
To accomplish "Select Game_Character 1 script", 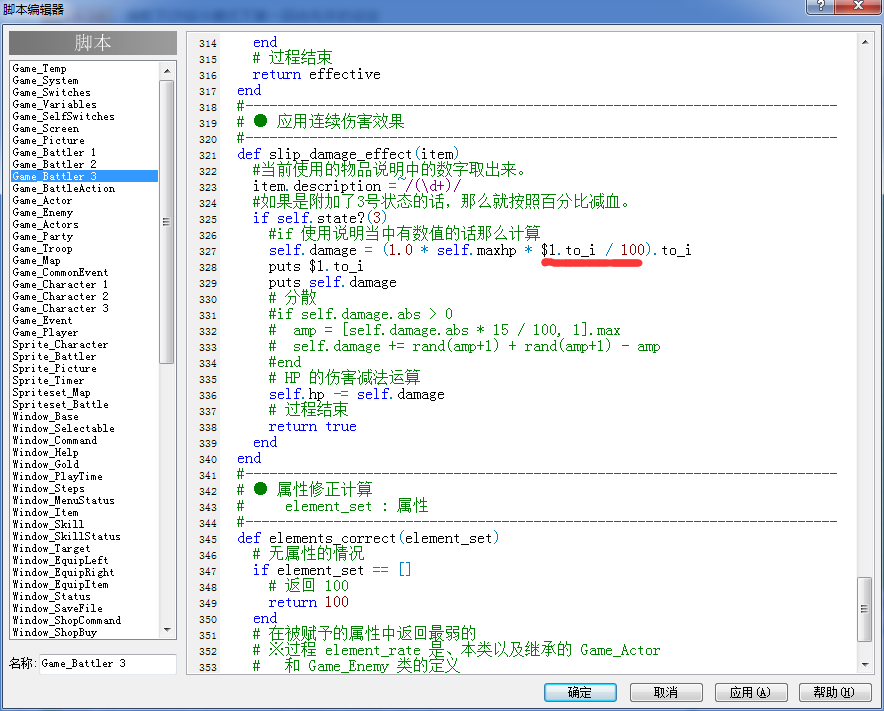I will (x=60, y=284).
